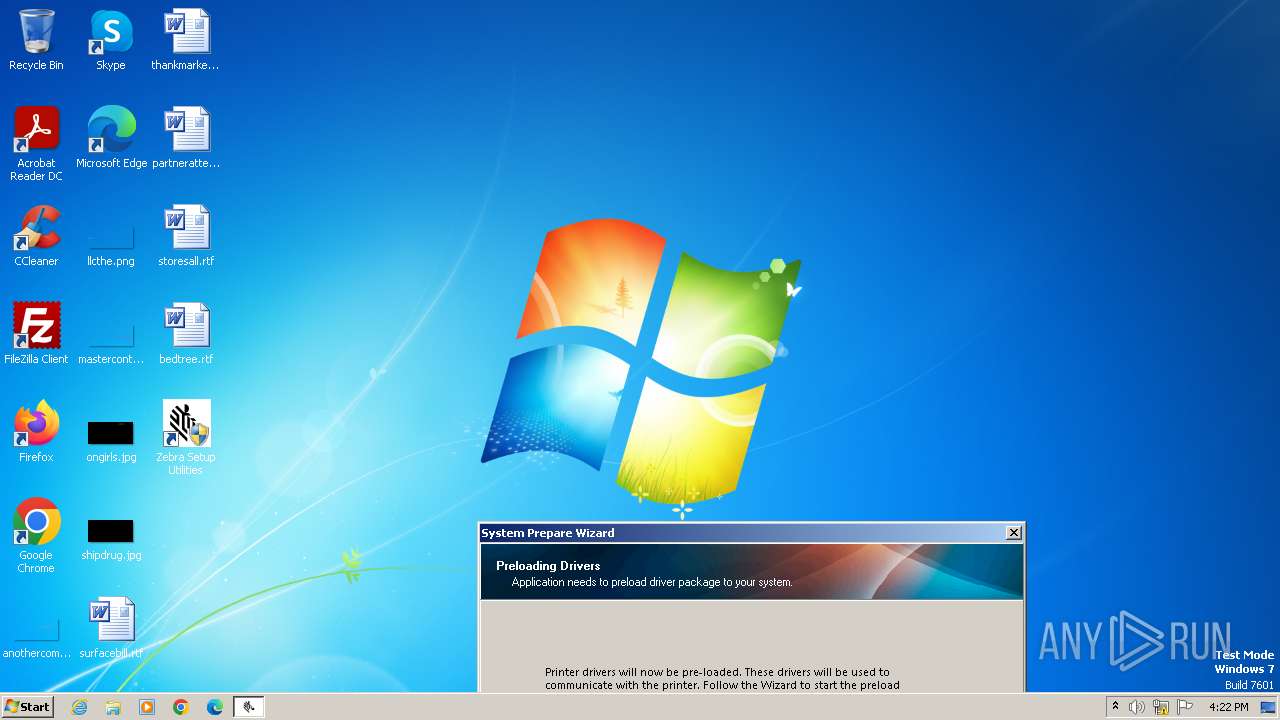Open Windows Media Player taskbar icon
The height and width of the screenshot is (720, 1280).
pyautogui.click(x=147, y=707)
